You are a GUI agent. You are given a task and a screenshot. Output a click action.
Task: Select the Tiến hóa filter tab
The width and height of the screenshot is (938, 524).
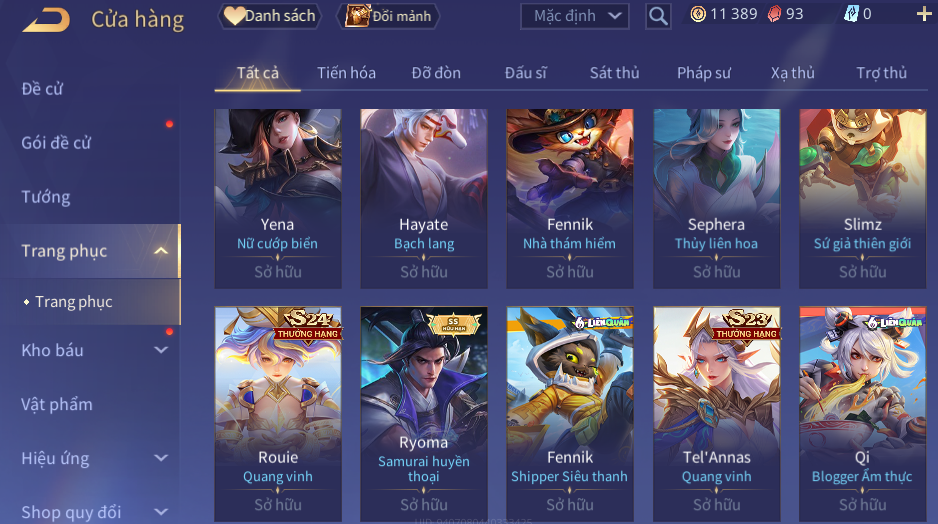pos(346,73)
